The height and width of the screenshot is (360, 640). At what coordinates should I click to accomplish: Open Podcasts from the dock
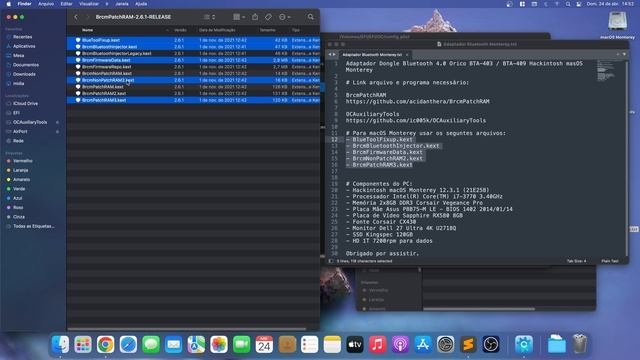point(400,344)
